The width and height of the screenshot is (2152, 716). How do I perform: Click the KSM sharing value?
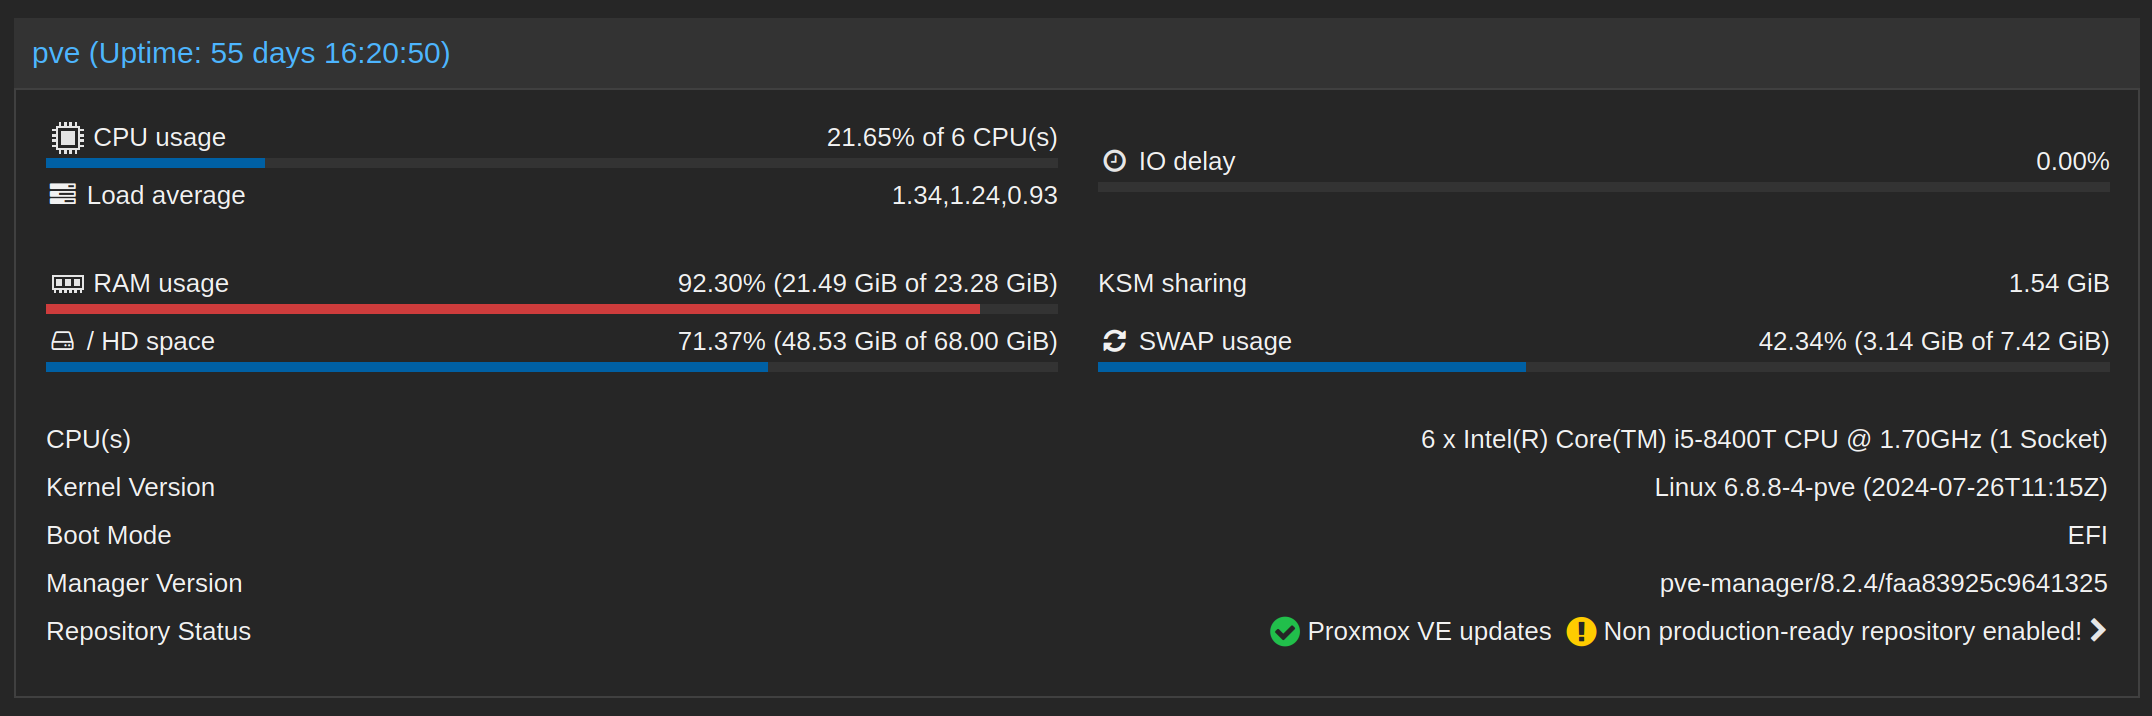[x=2059, y=283]
